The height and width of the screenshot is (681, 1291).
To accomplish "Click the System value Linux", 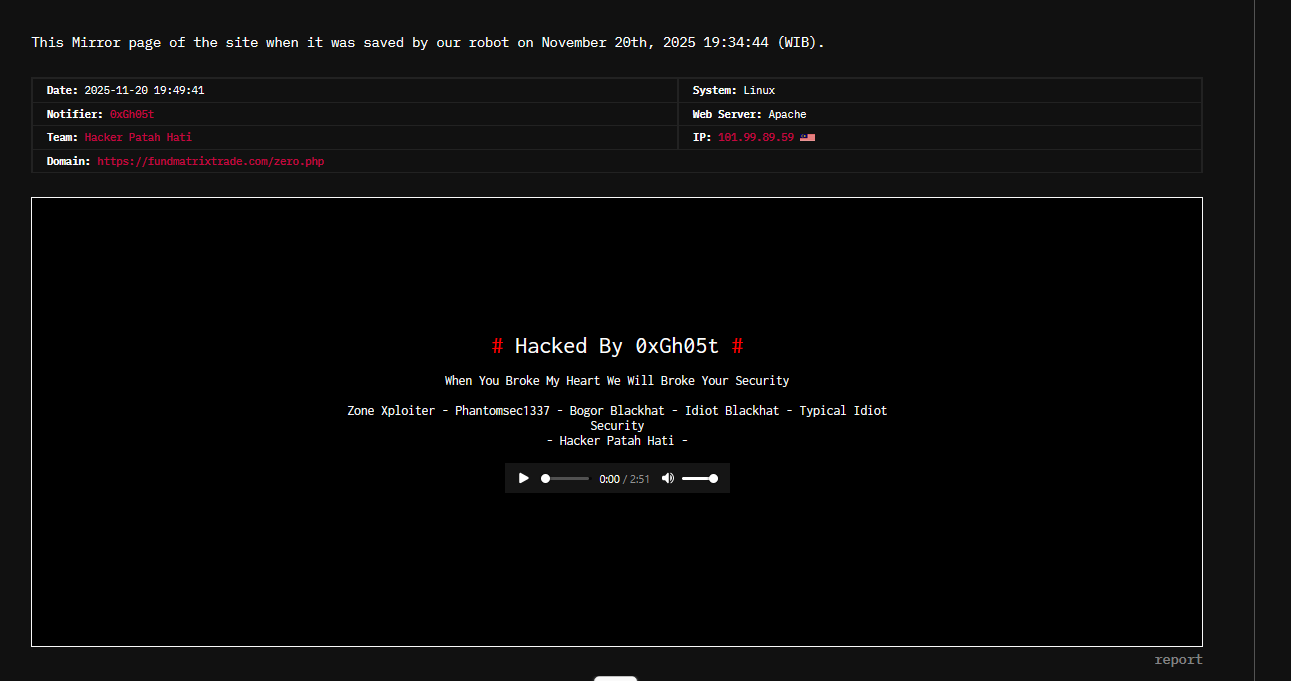I will pos(759,90).
